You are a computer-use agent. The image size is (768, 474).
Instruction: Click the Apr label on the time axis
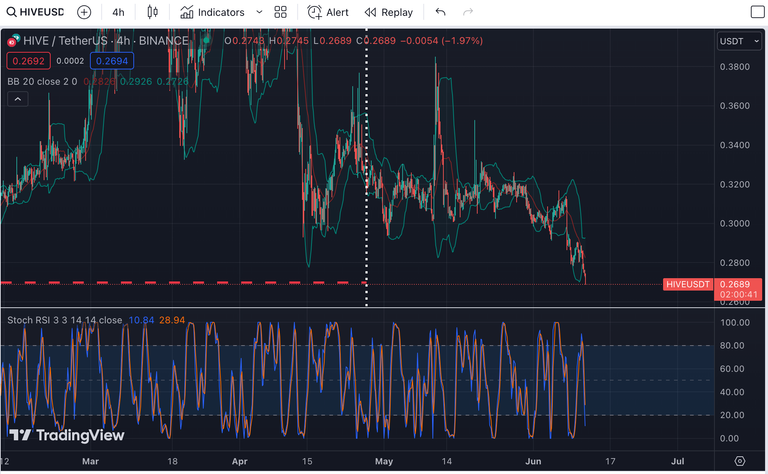coord(240,461)
